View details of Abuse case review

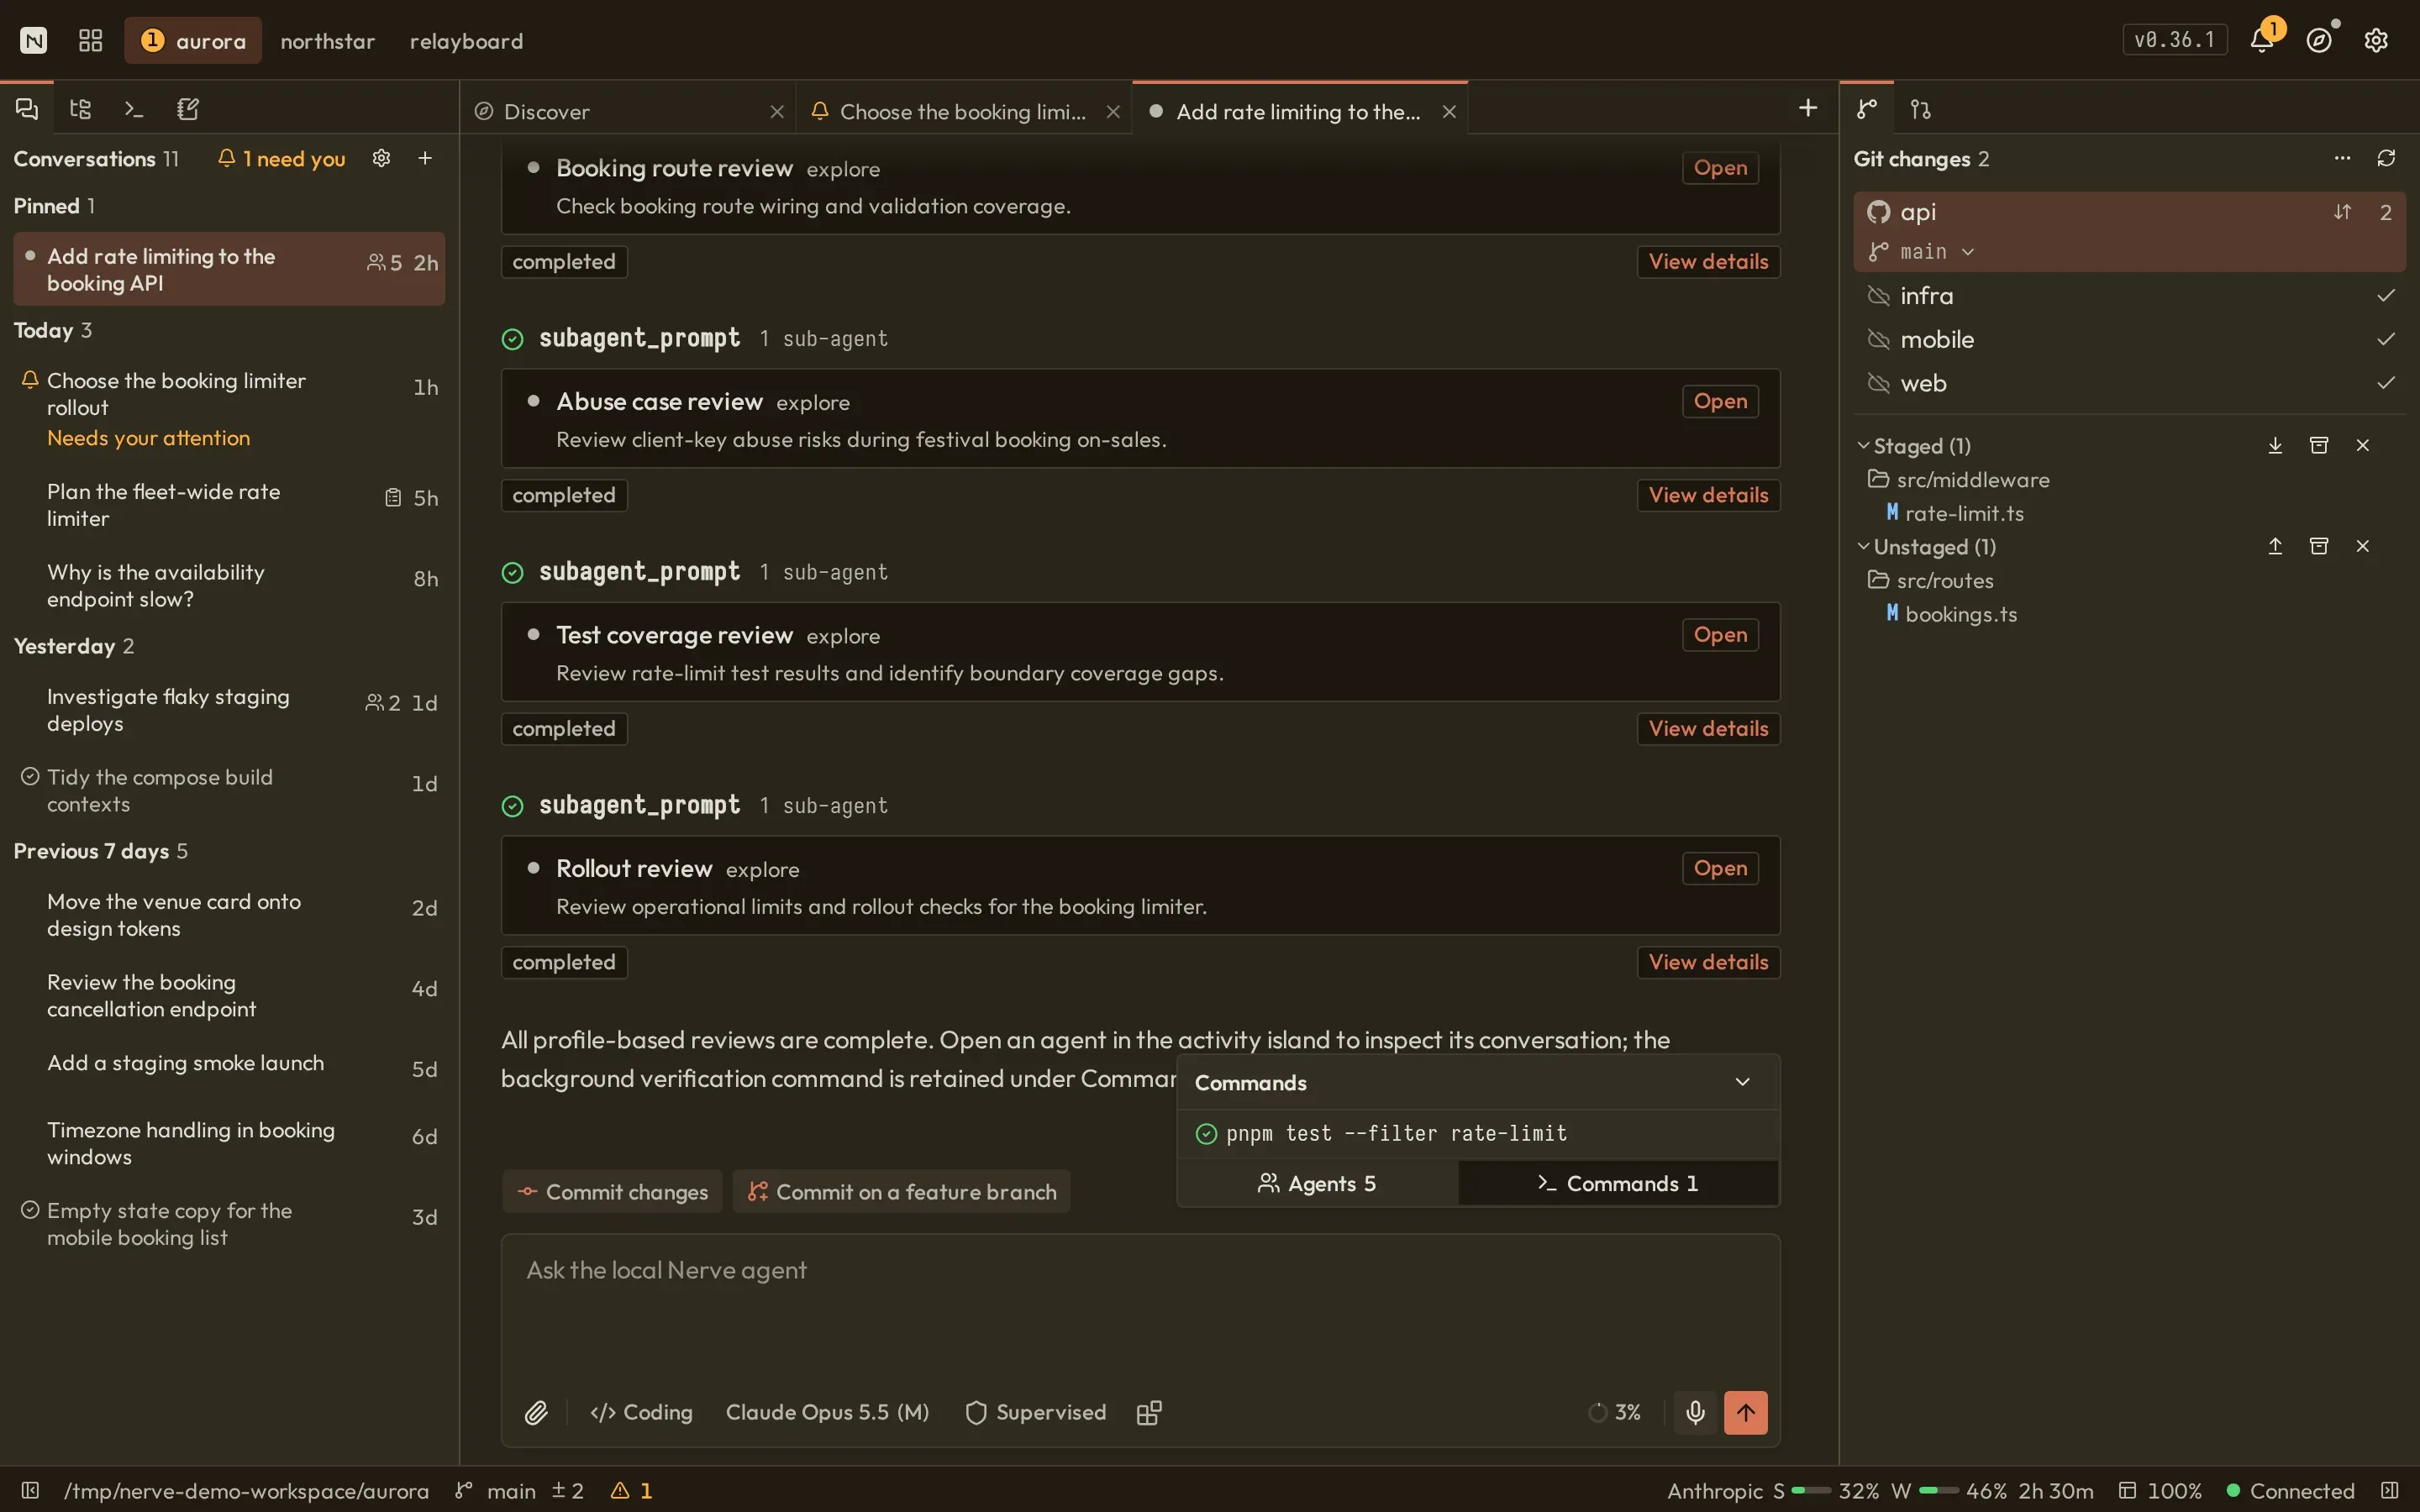point(1708,495)
